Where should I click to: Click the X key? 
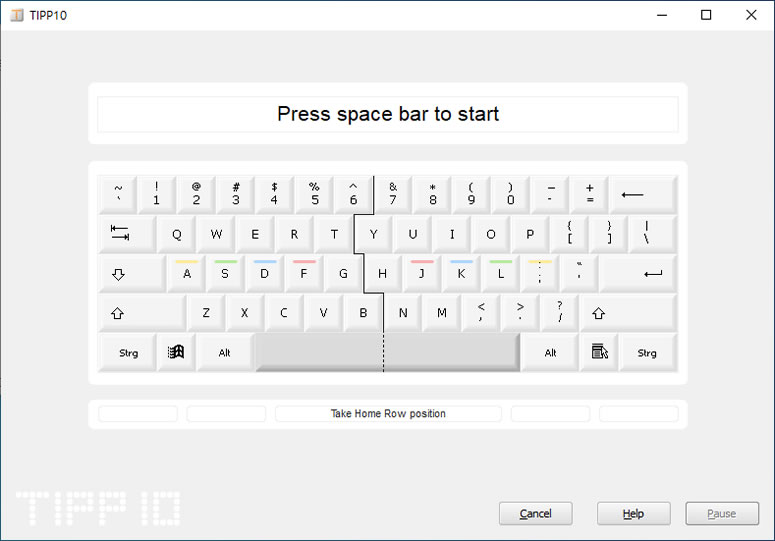pos(245,313)
